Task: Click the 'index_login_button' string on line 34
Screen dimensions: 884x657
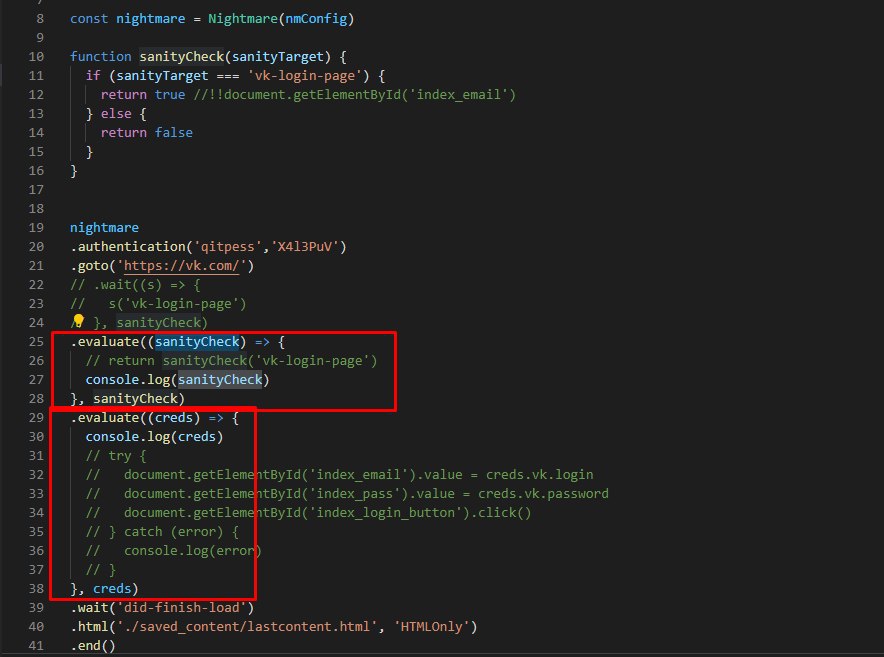Action: (386, 513)
